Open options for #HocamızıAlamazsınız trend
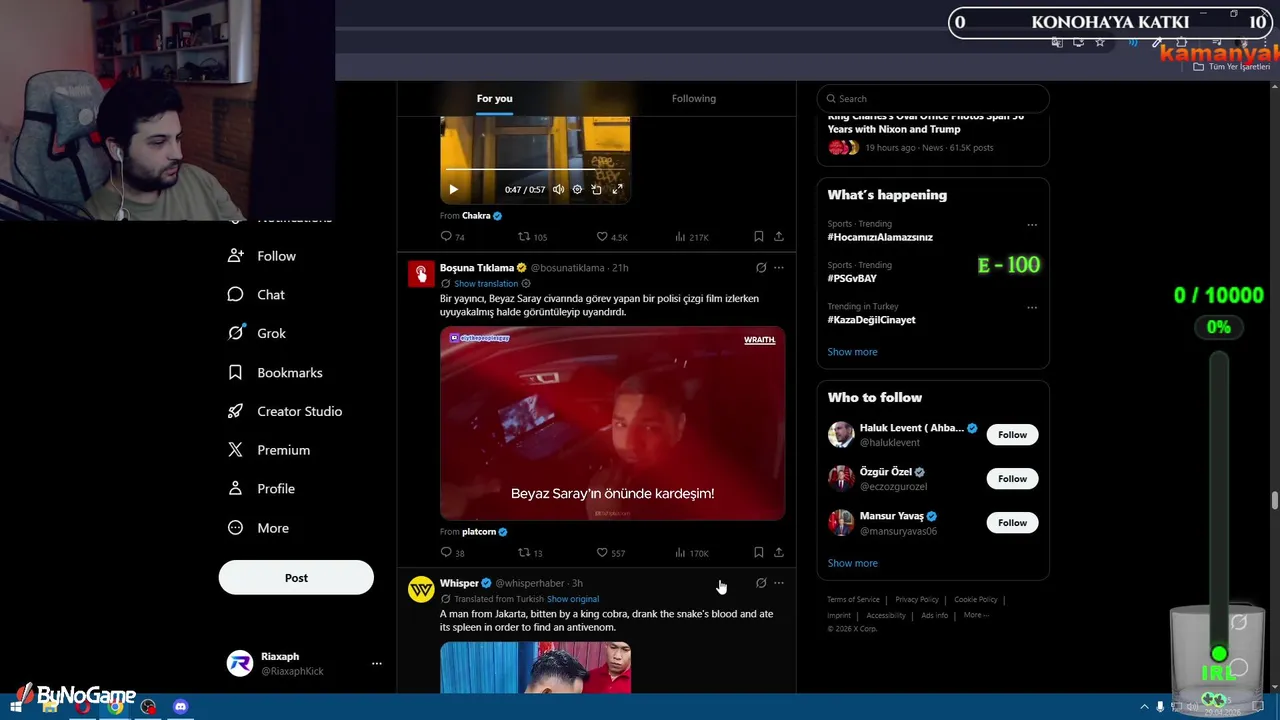Screen dimensions: 1280x720 coord(1032,225)
